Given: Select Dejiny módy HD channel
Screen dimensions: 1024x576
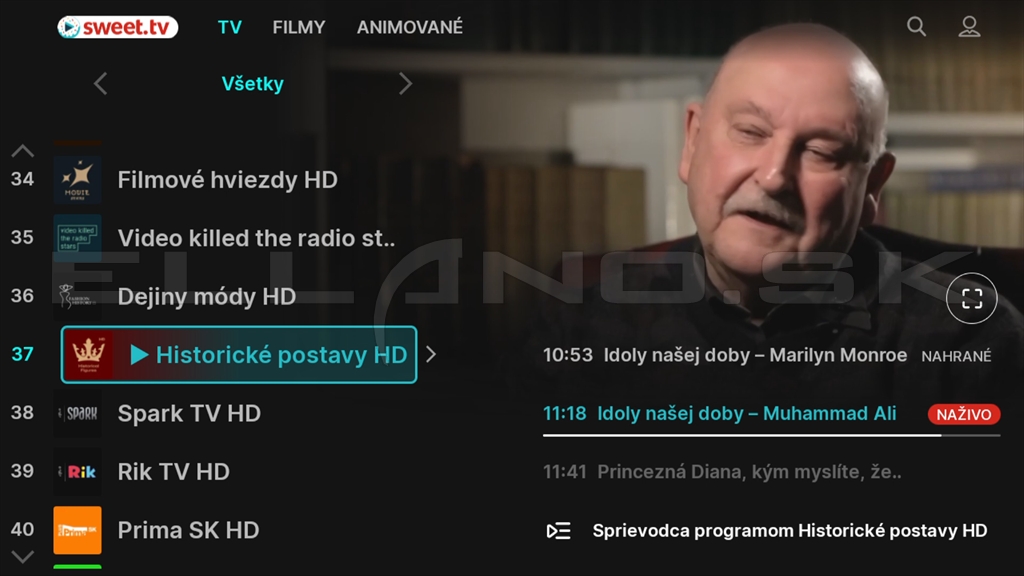Looking at the screenshot, I should click(x=206, y=296).
